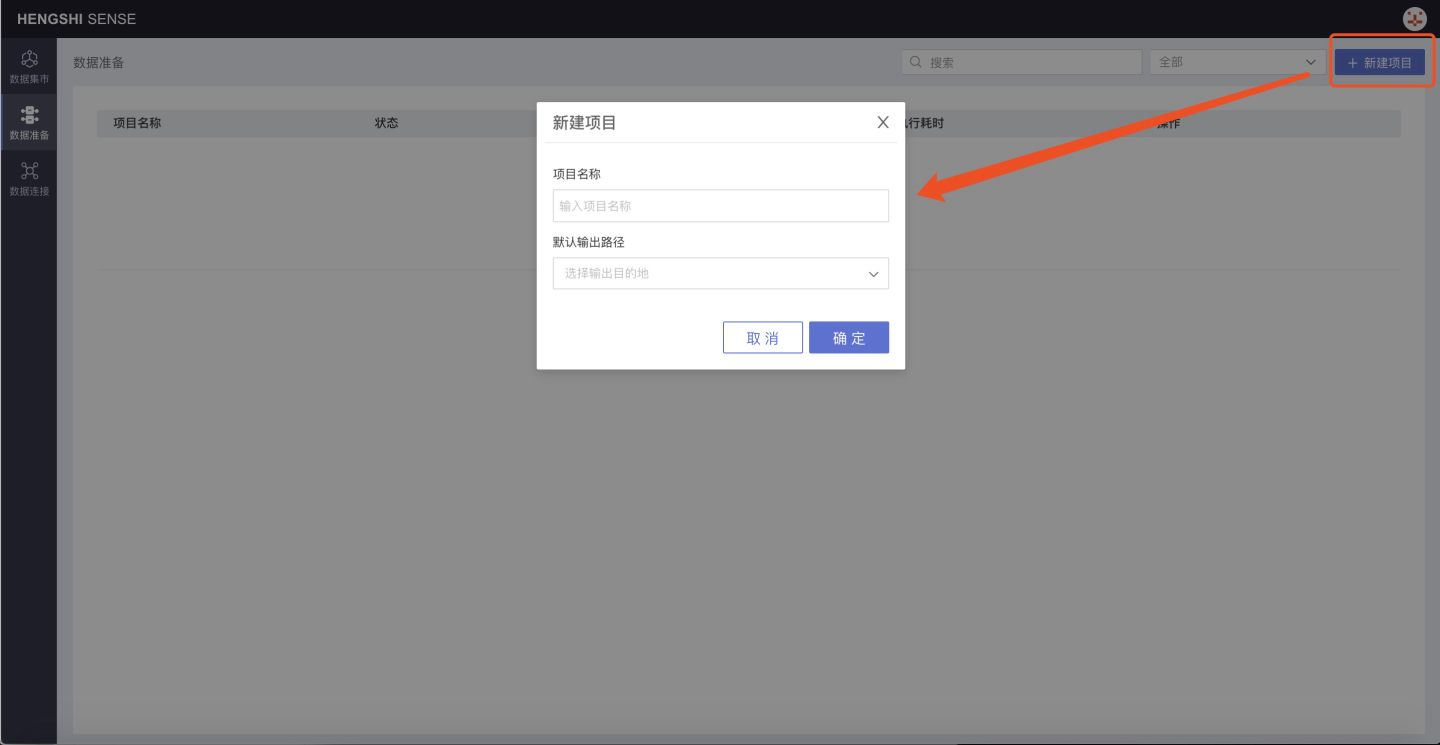Close the 新建项目 dialog with X
1440x745 pixels.
[x=882, y=122]
